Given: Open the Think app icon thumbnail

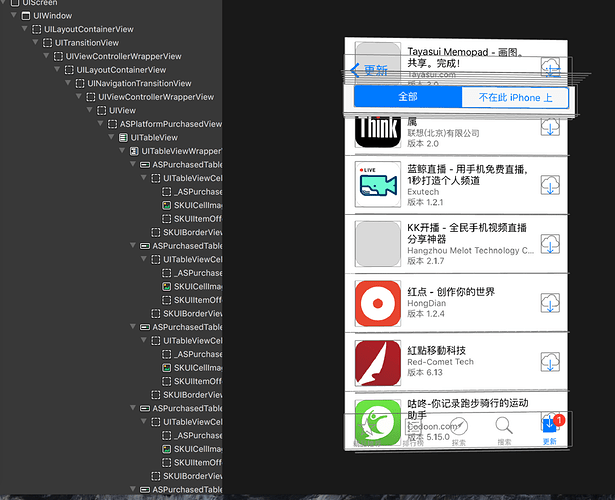Looking at the screenshot, I should pyautogui.click(x=378, y=131).
